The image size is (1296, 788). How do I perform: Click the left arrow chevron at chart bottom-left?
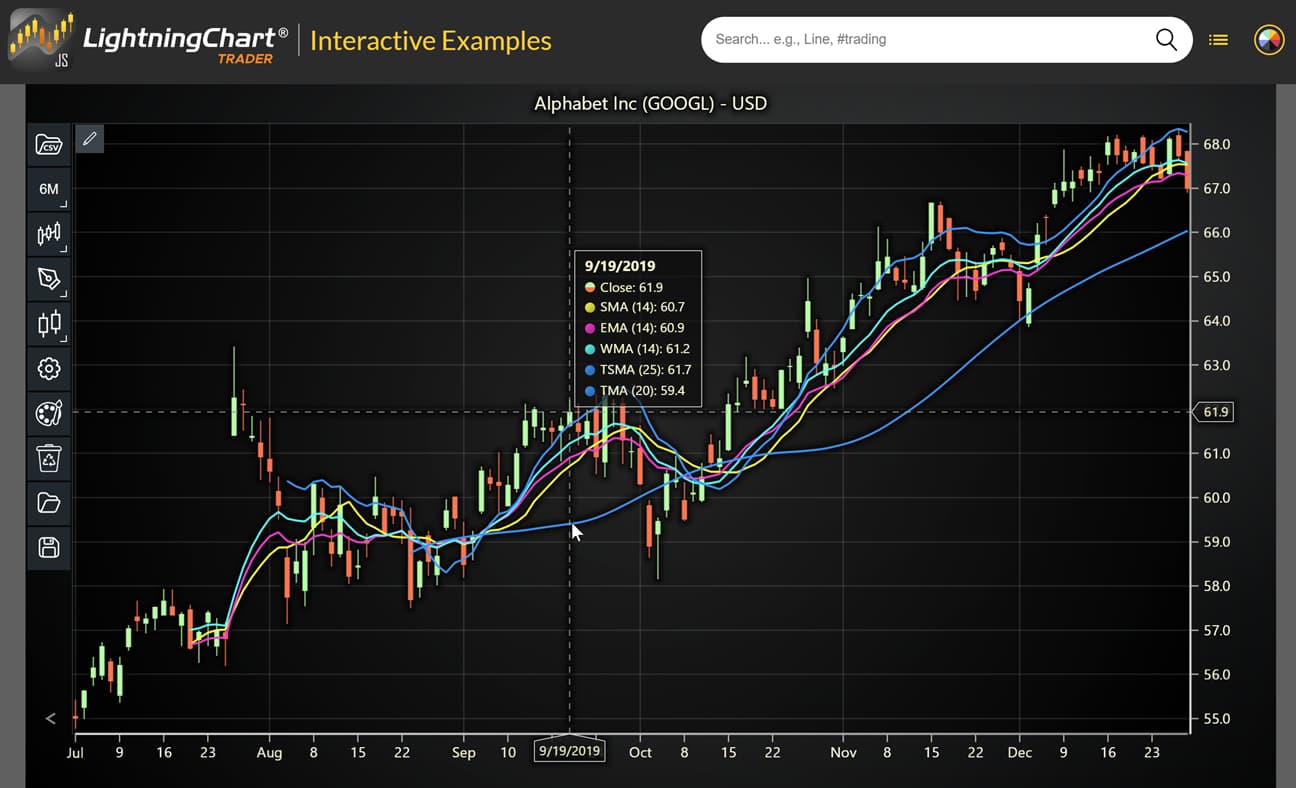pyautogui.click(x=50, y=718)
